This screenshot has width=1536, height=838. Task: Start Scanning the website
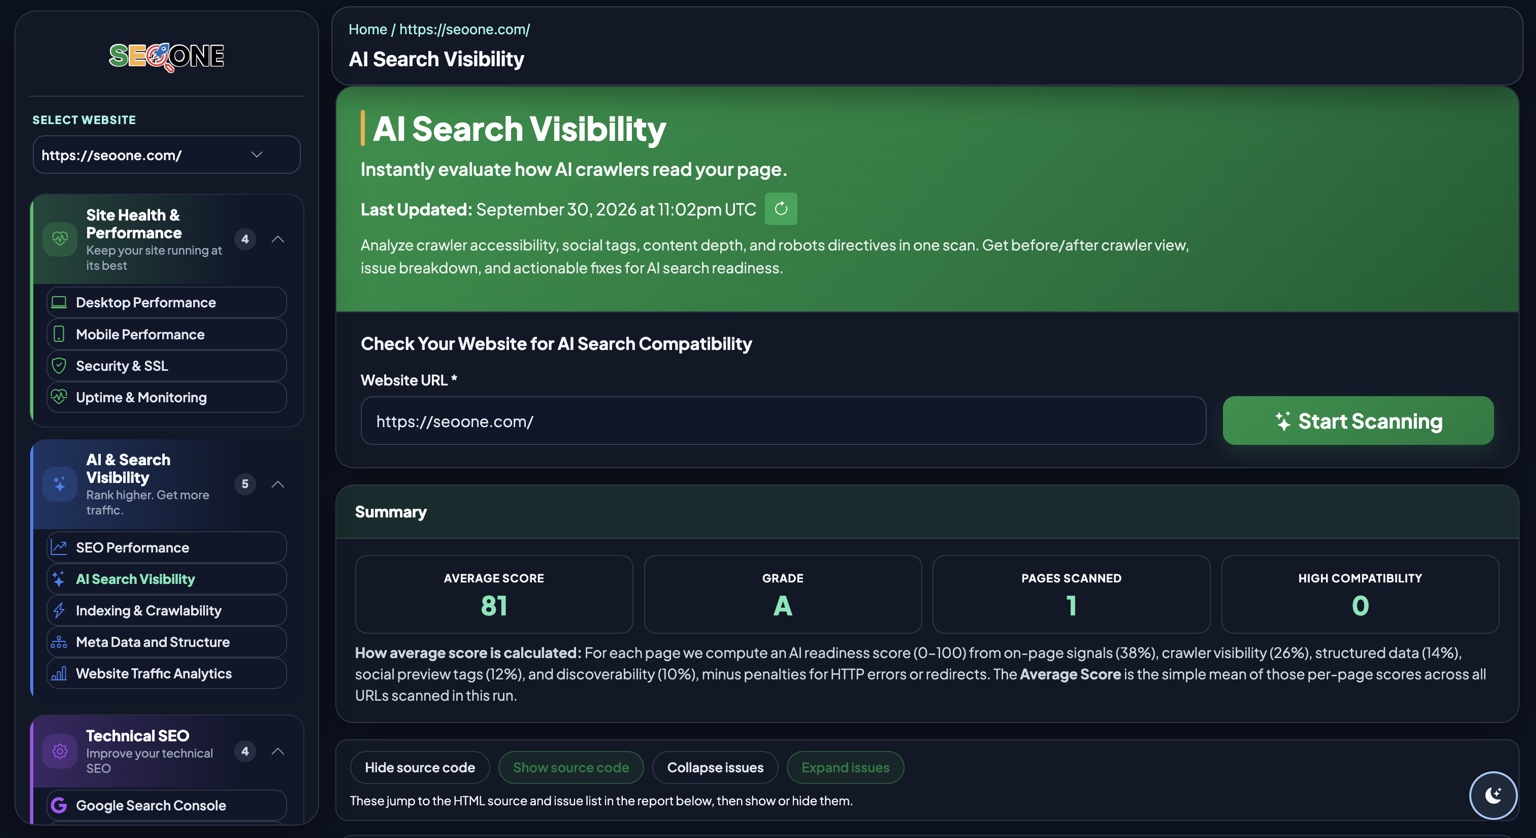coord(1358,421)
